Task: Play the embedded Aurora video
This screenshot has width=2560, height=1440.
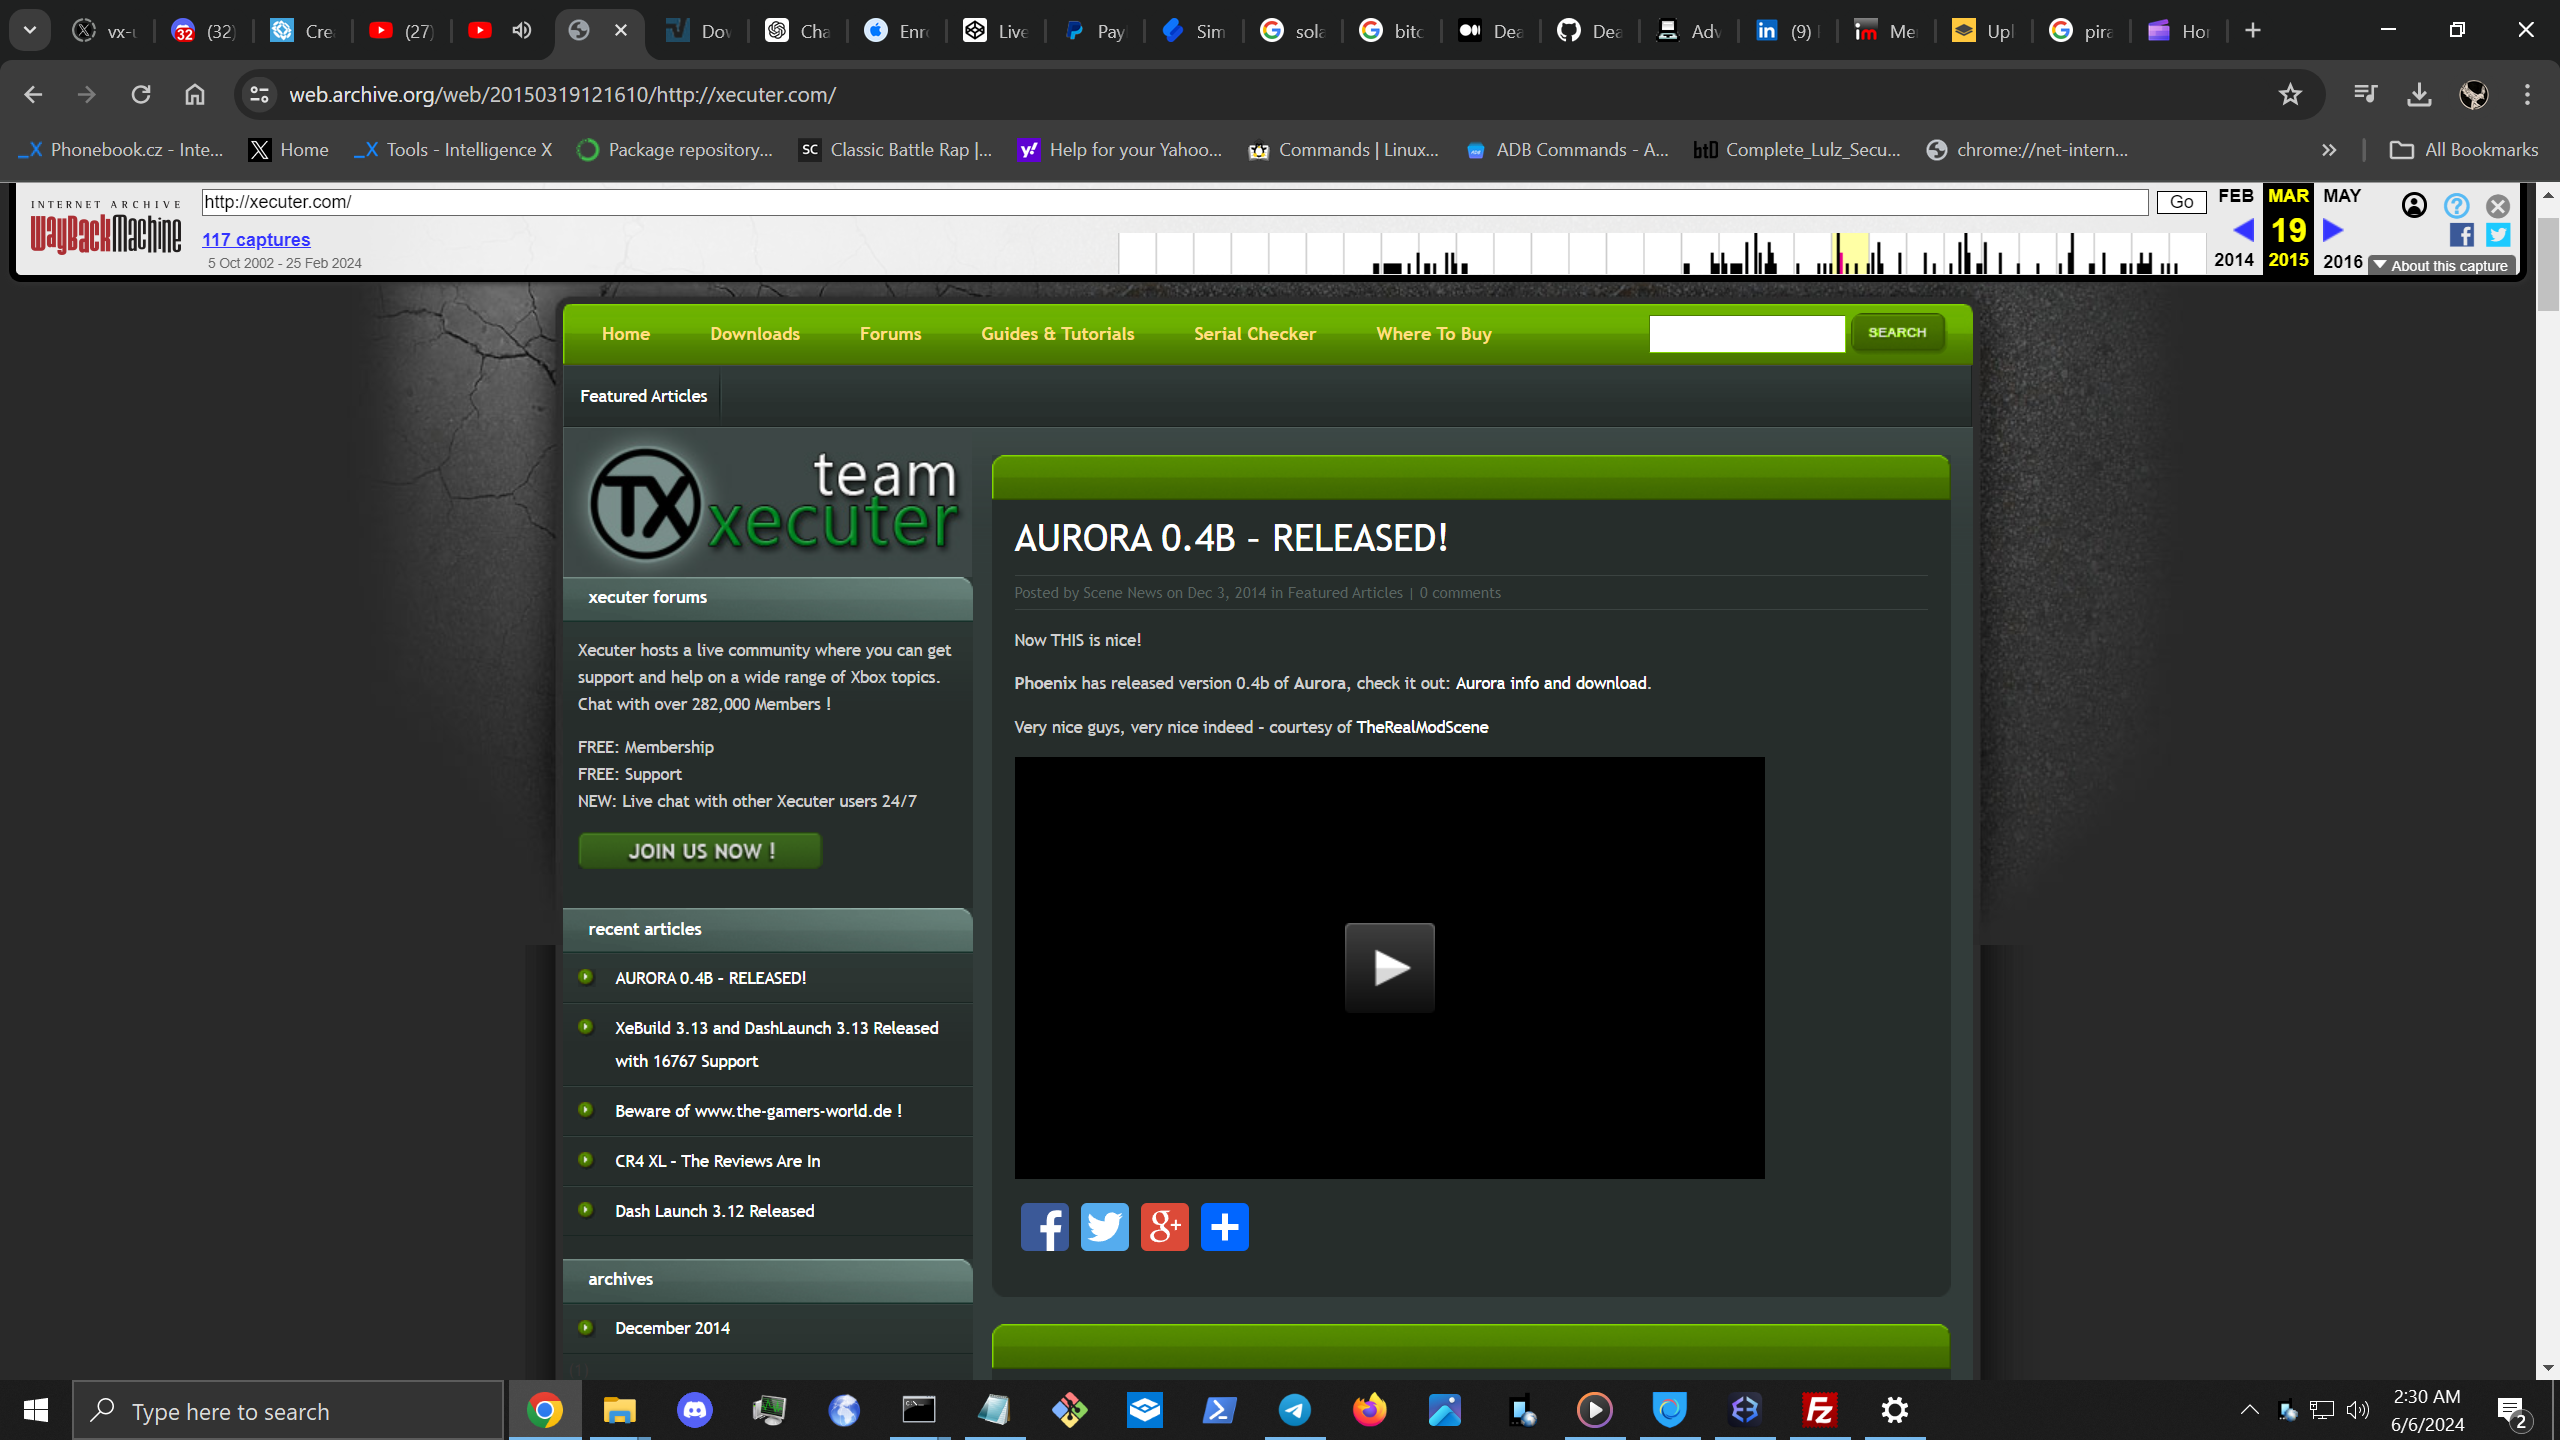Action: [x=1389, y=967]
